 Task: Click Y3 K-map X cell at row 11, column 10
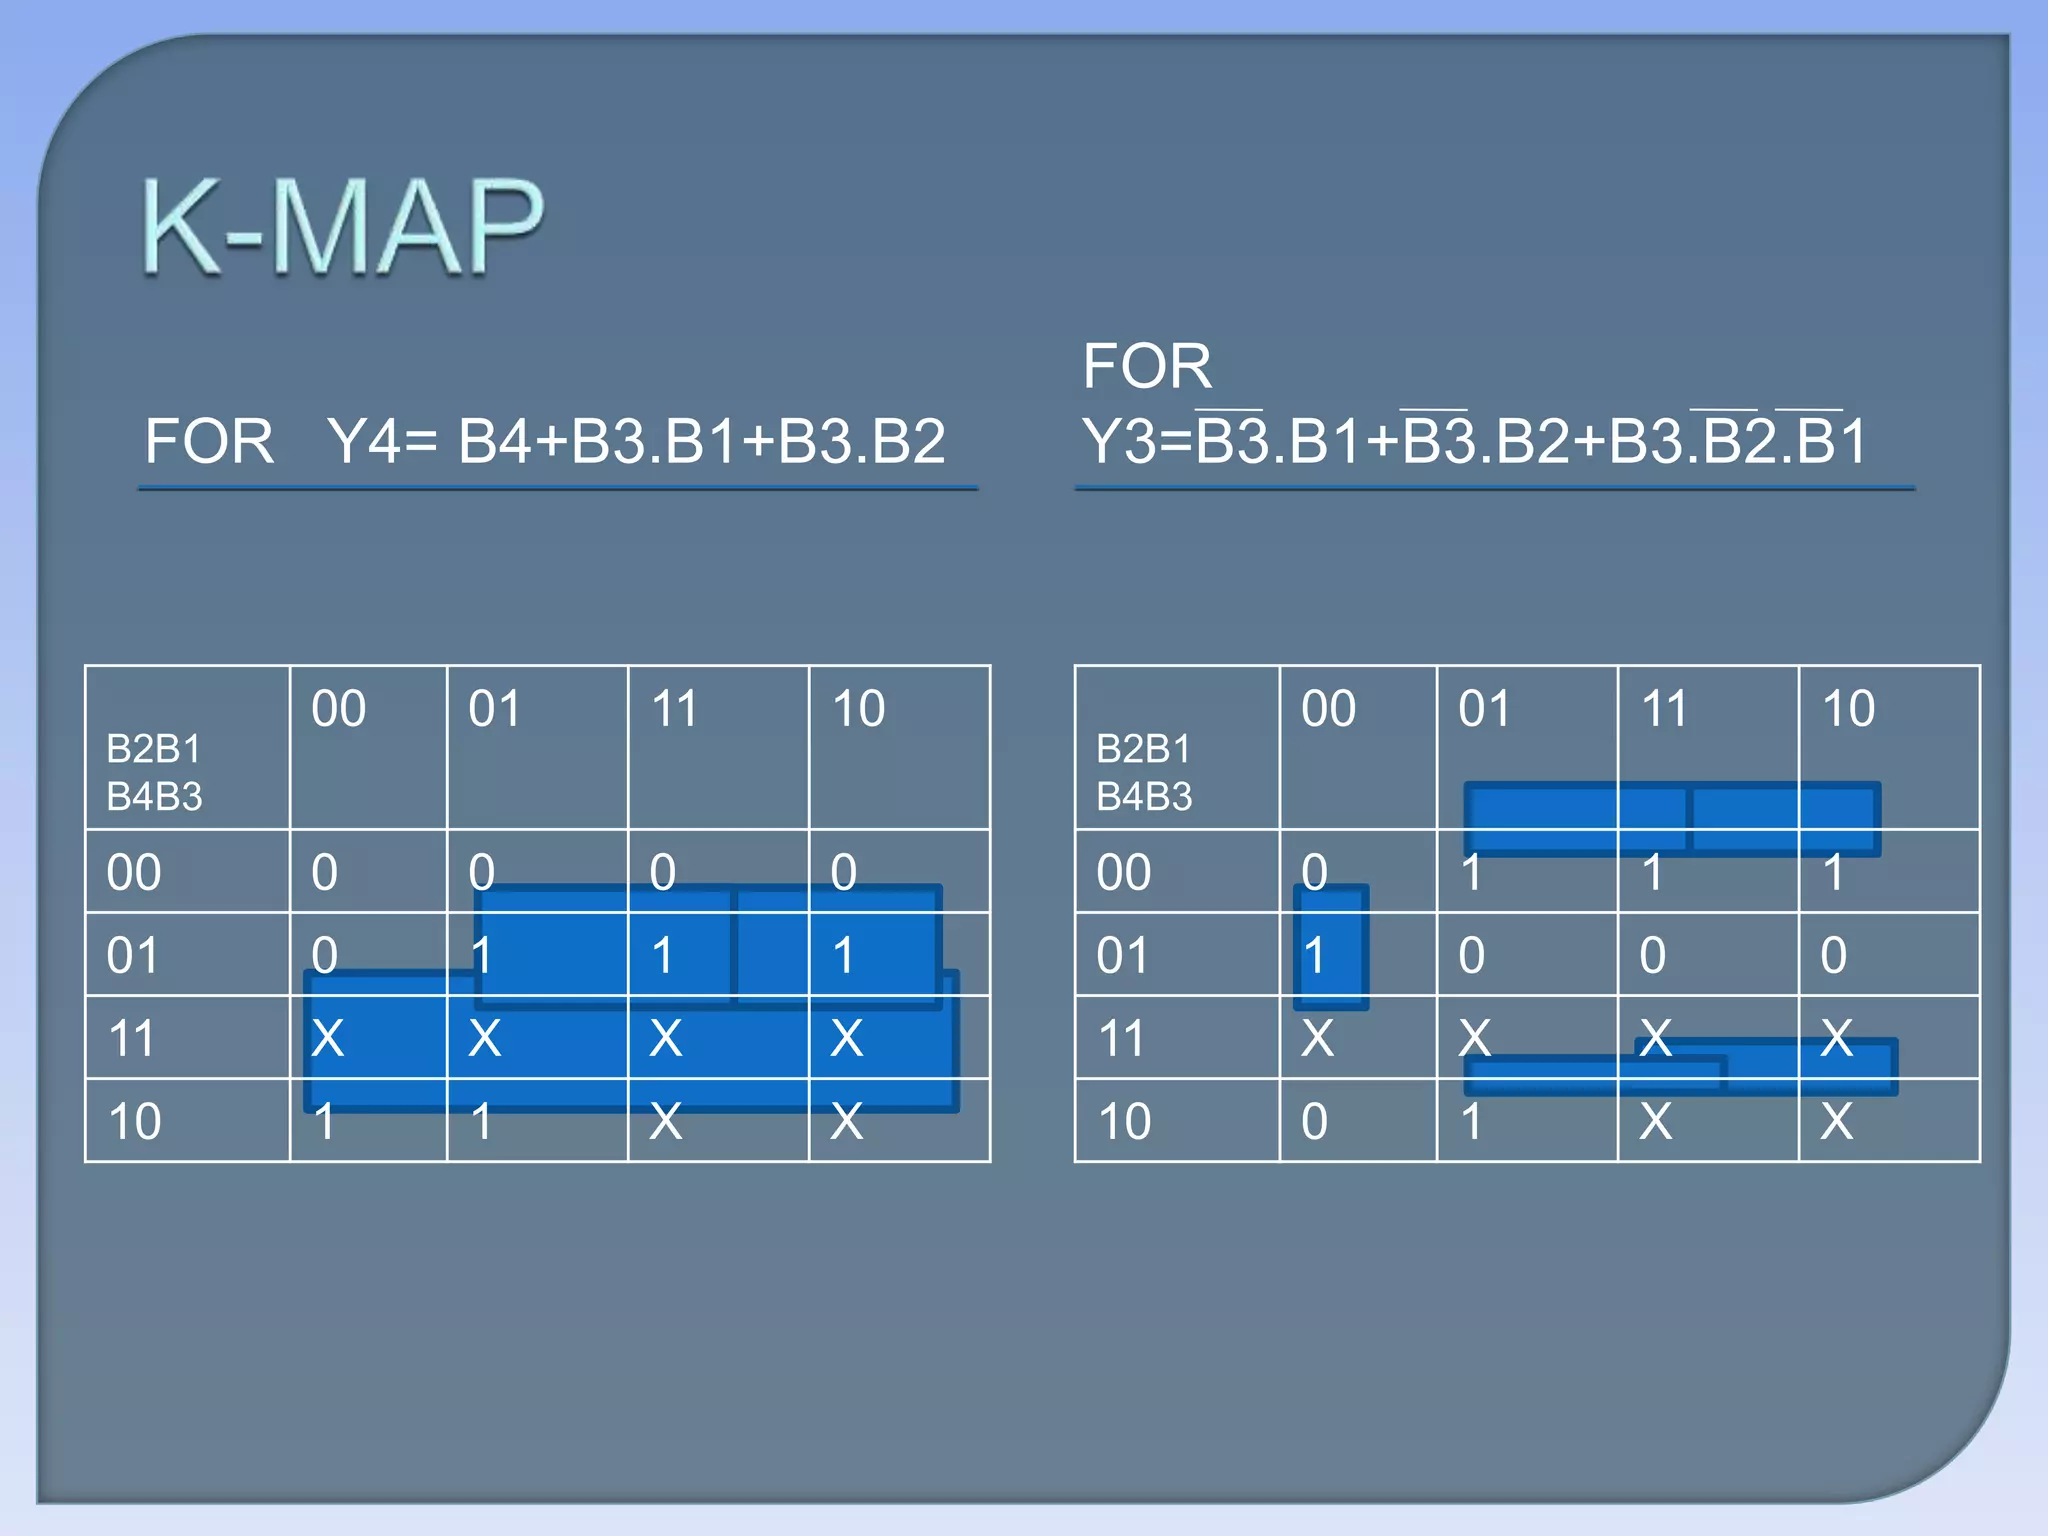point(1889,1037)
